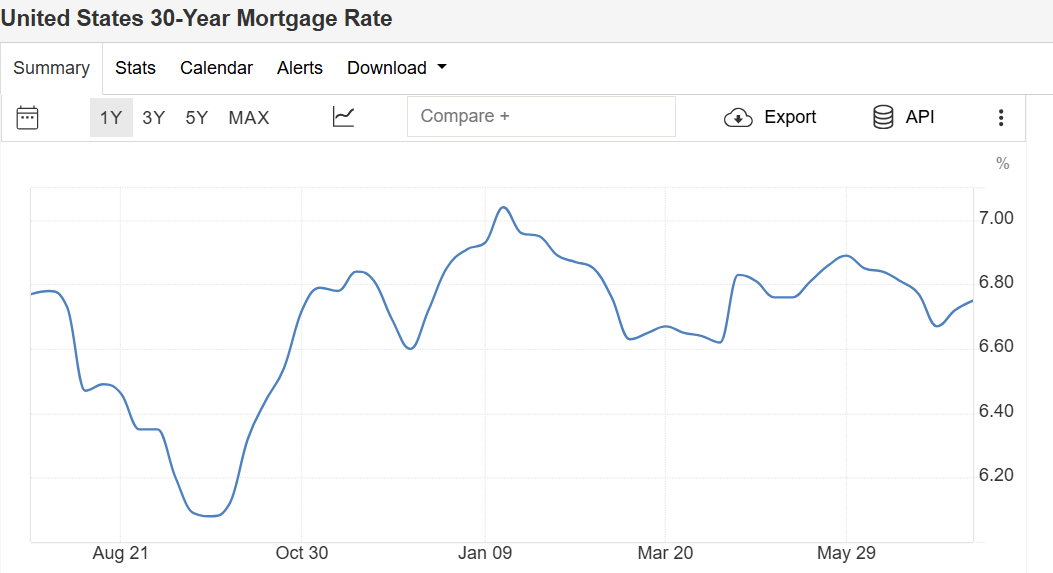The height and width of the screenshot is (573, 1053).
Task: Click the United States 30-Year Mortgage Rate title
Action: pos(196,19)
